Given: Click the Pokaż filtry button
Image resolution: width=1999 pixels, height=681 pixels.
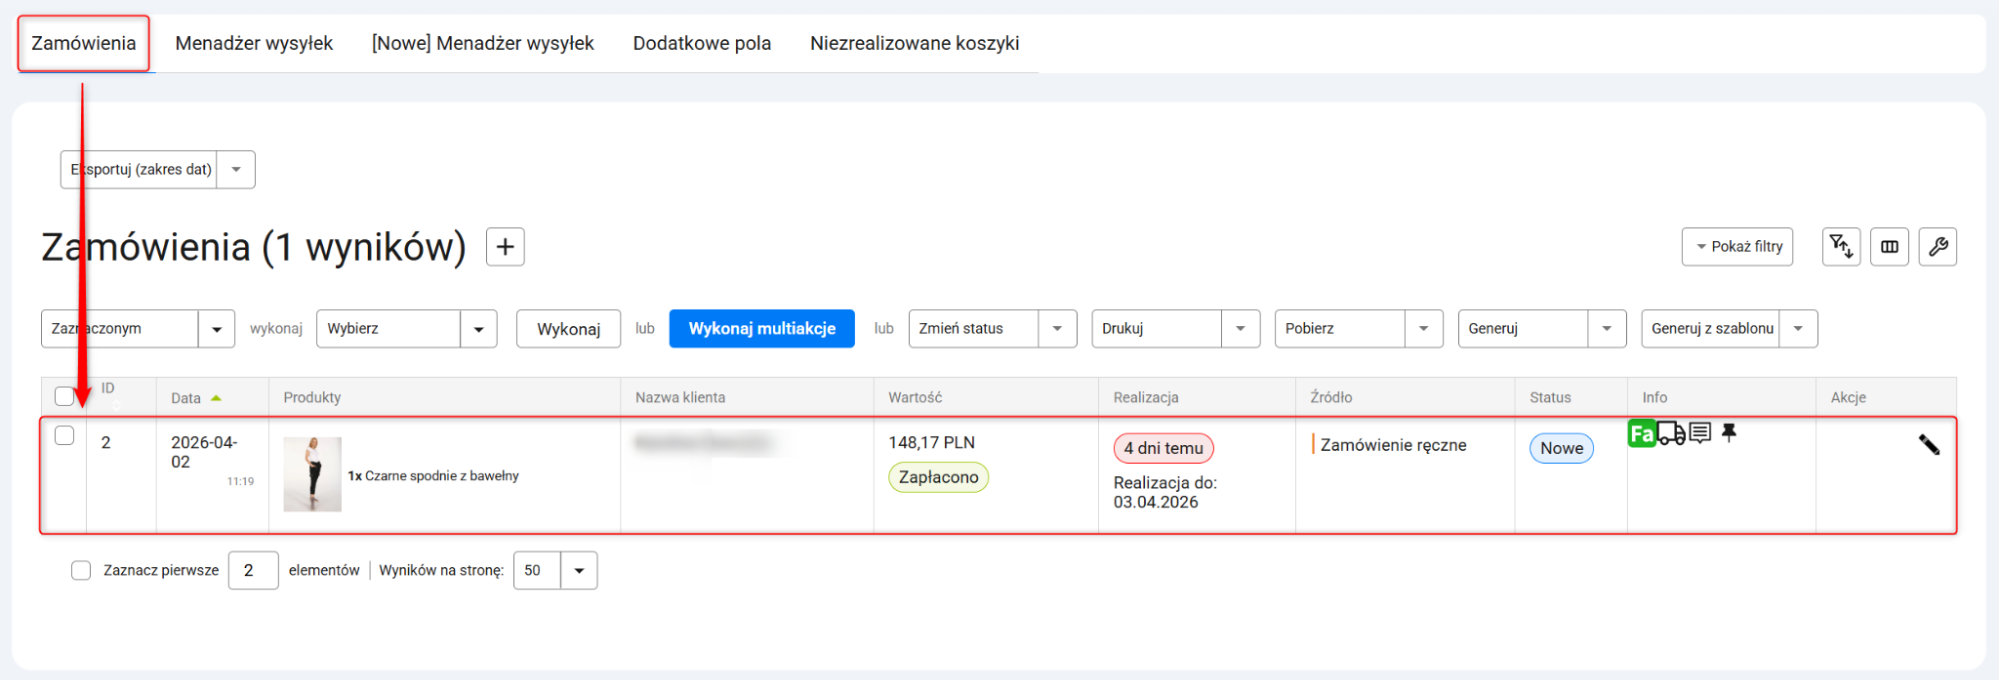Looking at the screenshot, I should pyautogui.click(x=1737, y=247).
